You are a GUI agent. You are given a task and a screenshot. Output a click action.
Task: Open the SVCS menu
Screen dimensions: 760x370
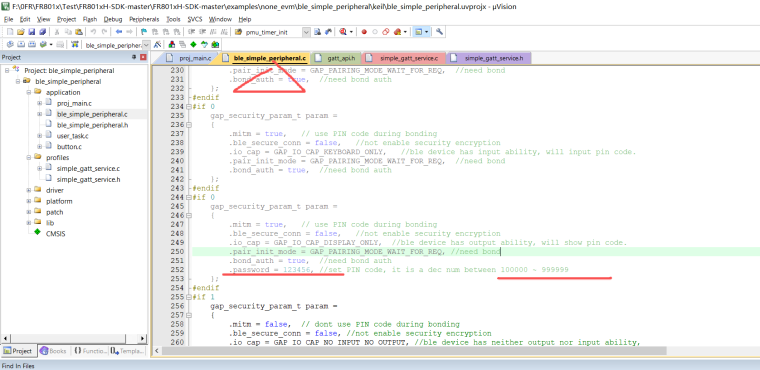tap(195, 19)
